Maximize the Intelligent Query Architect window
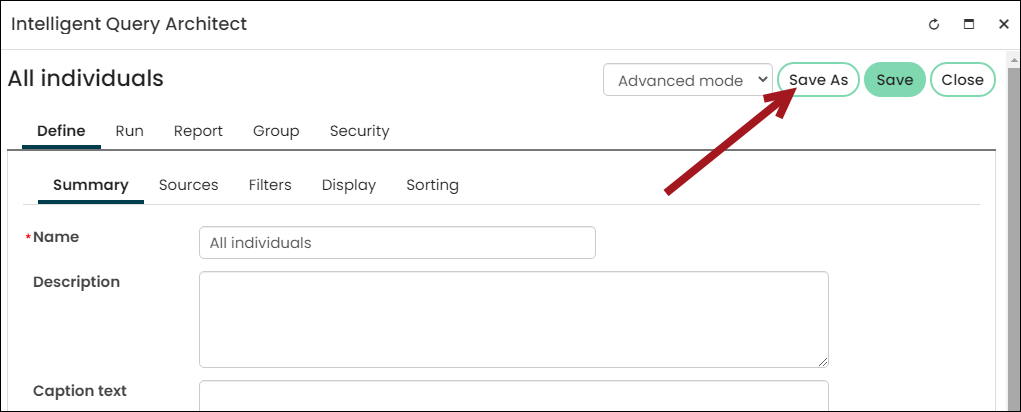Viewport: 1021px width, 412px height. point(969,25)
